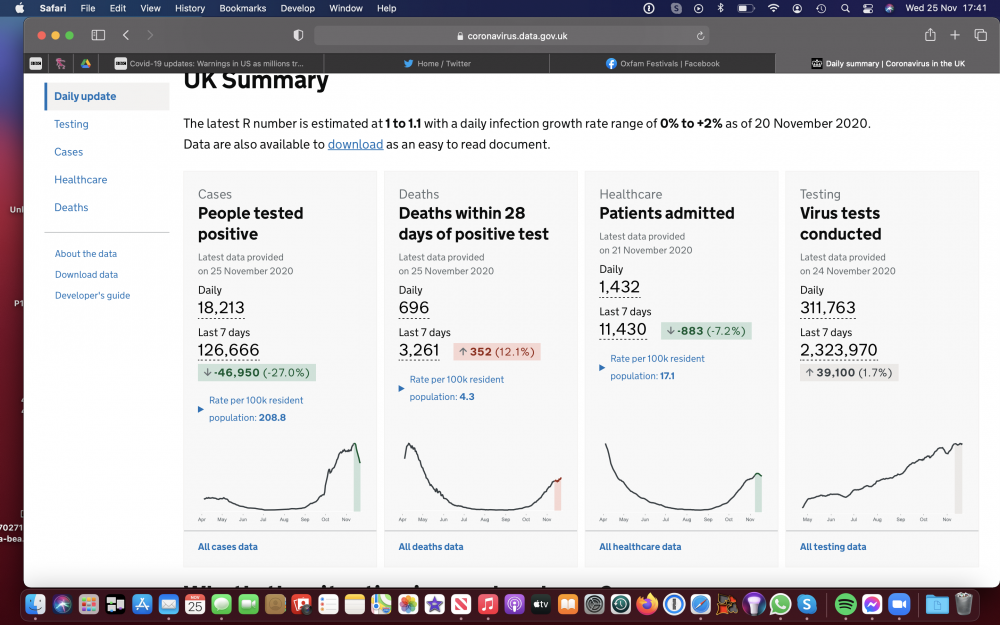Open the Developer's guide link
The image size is (1000, 625).
(92, 295)
